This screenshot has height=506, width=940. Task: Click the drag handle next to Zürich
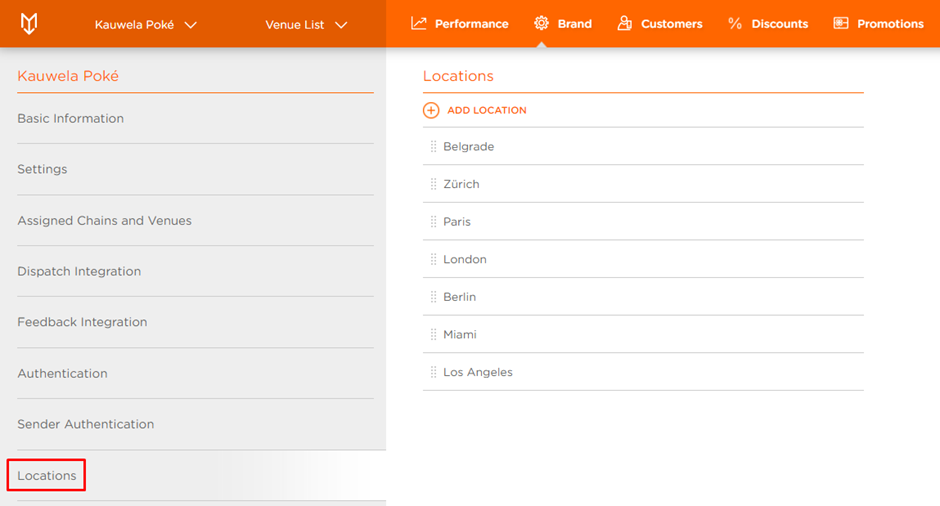tap(433, 184)
